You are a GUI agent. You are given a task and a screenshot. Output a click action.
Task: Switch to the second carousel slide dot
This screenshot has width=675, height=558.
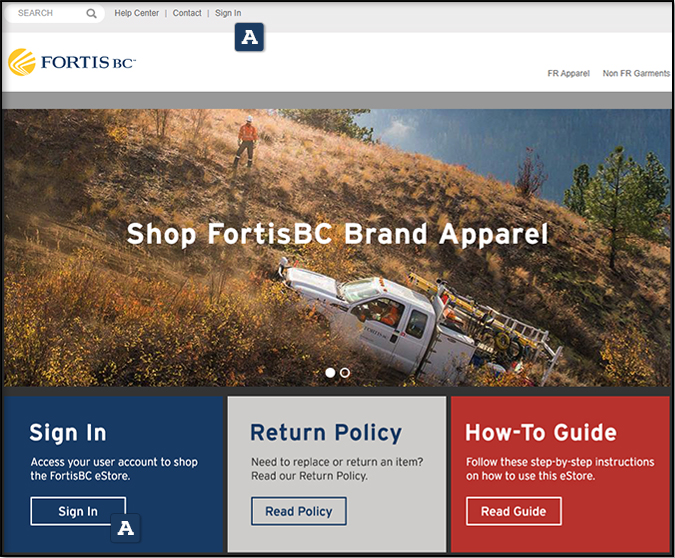[x=345, y=372]
